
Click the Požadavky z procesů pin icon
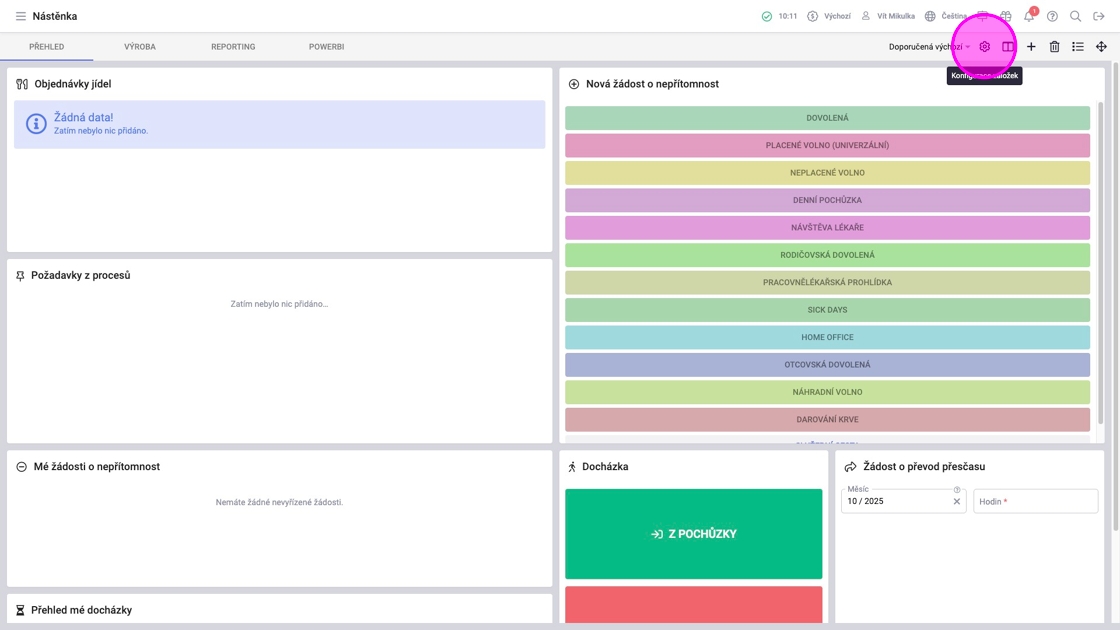click(20, 276)
